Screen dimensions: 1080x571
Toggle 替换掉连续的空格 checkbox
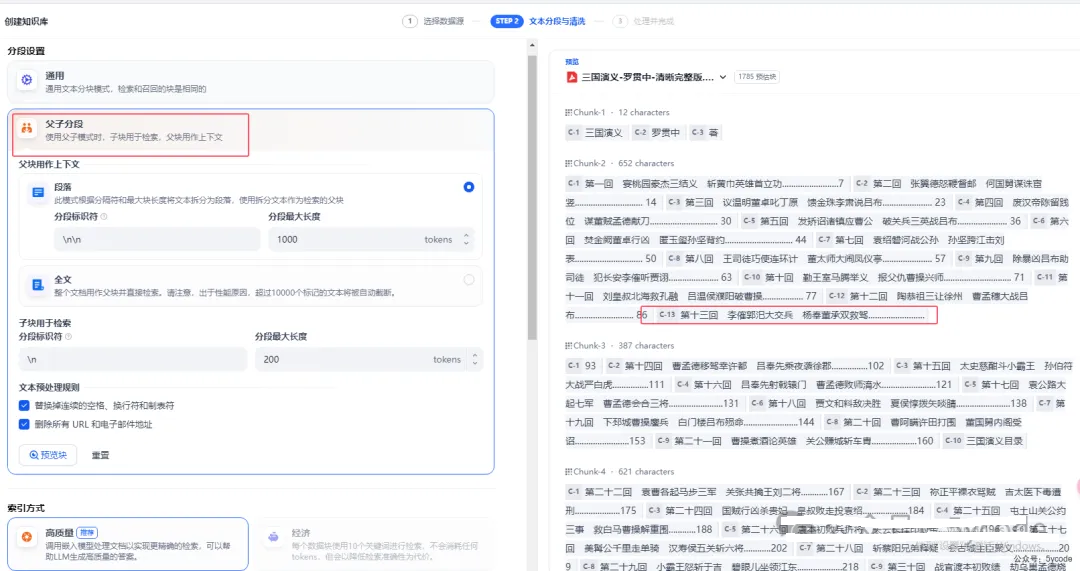click(x=24, y=406)
